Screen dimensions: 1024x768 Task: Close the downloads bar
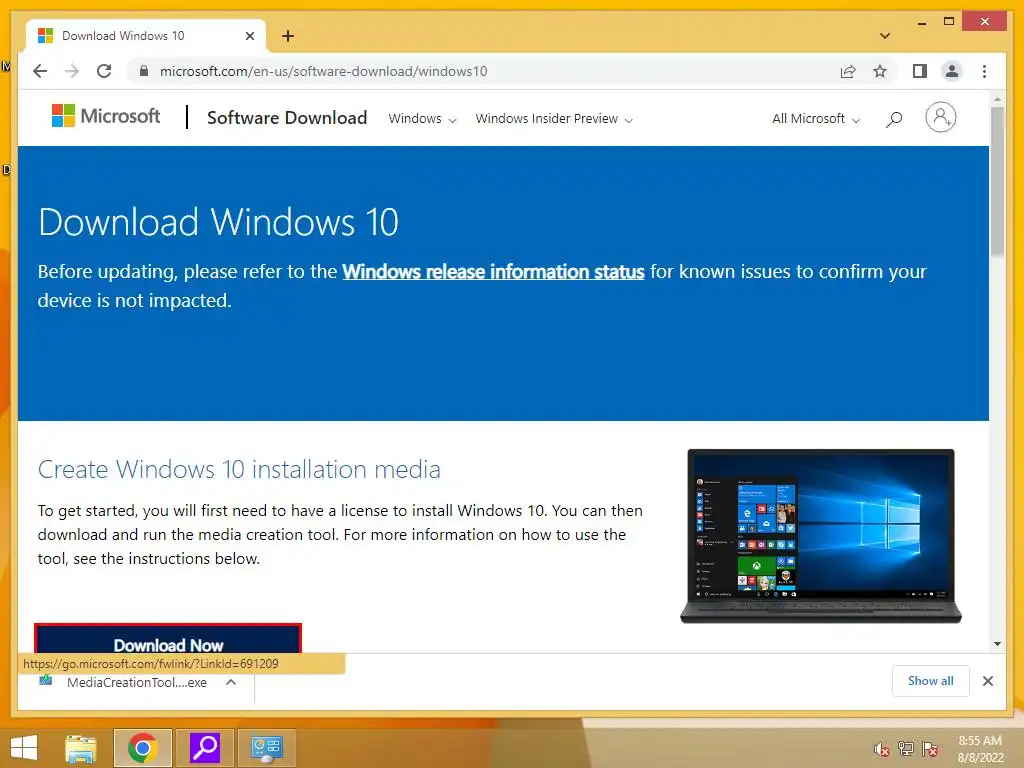click(987, 681)
